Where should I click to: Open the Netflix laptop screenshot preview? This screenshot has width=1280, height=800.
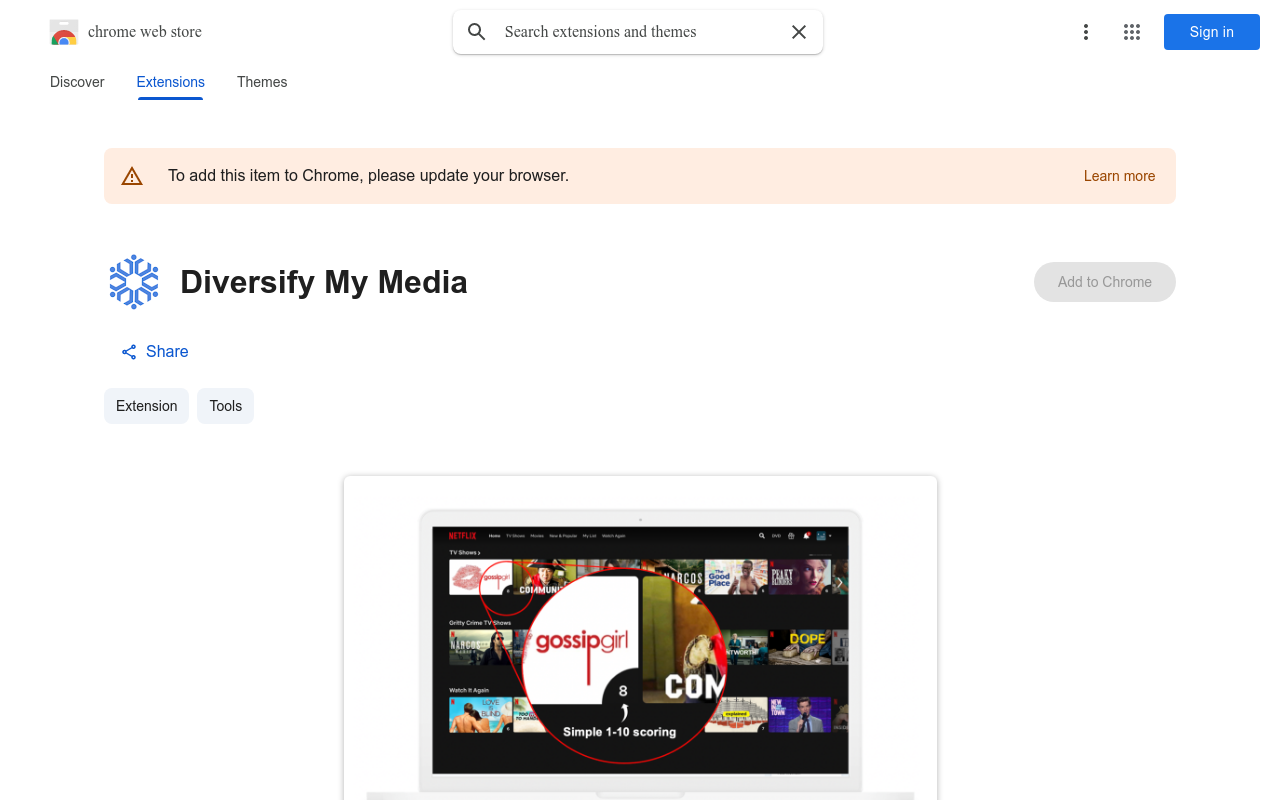(x=640, y=638)
